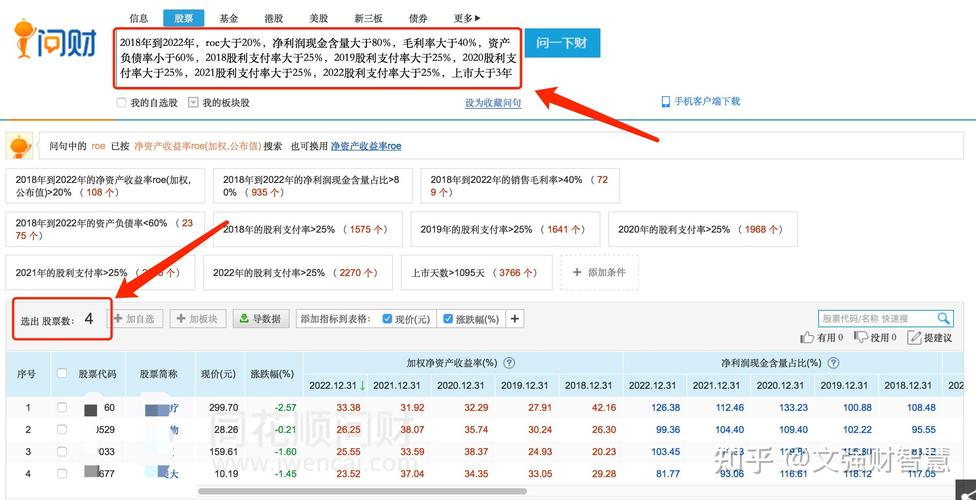Open help icon beside 净利润现金含量占比(%)
The width and height of the screenshot is (976, 500).
tap(833, 363)
